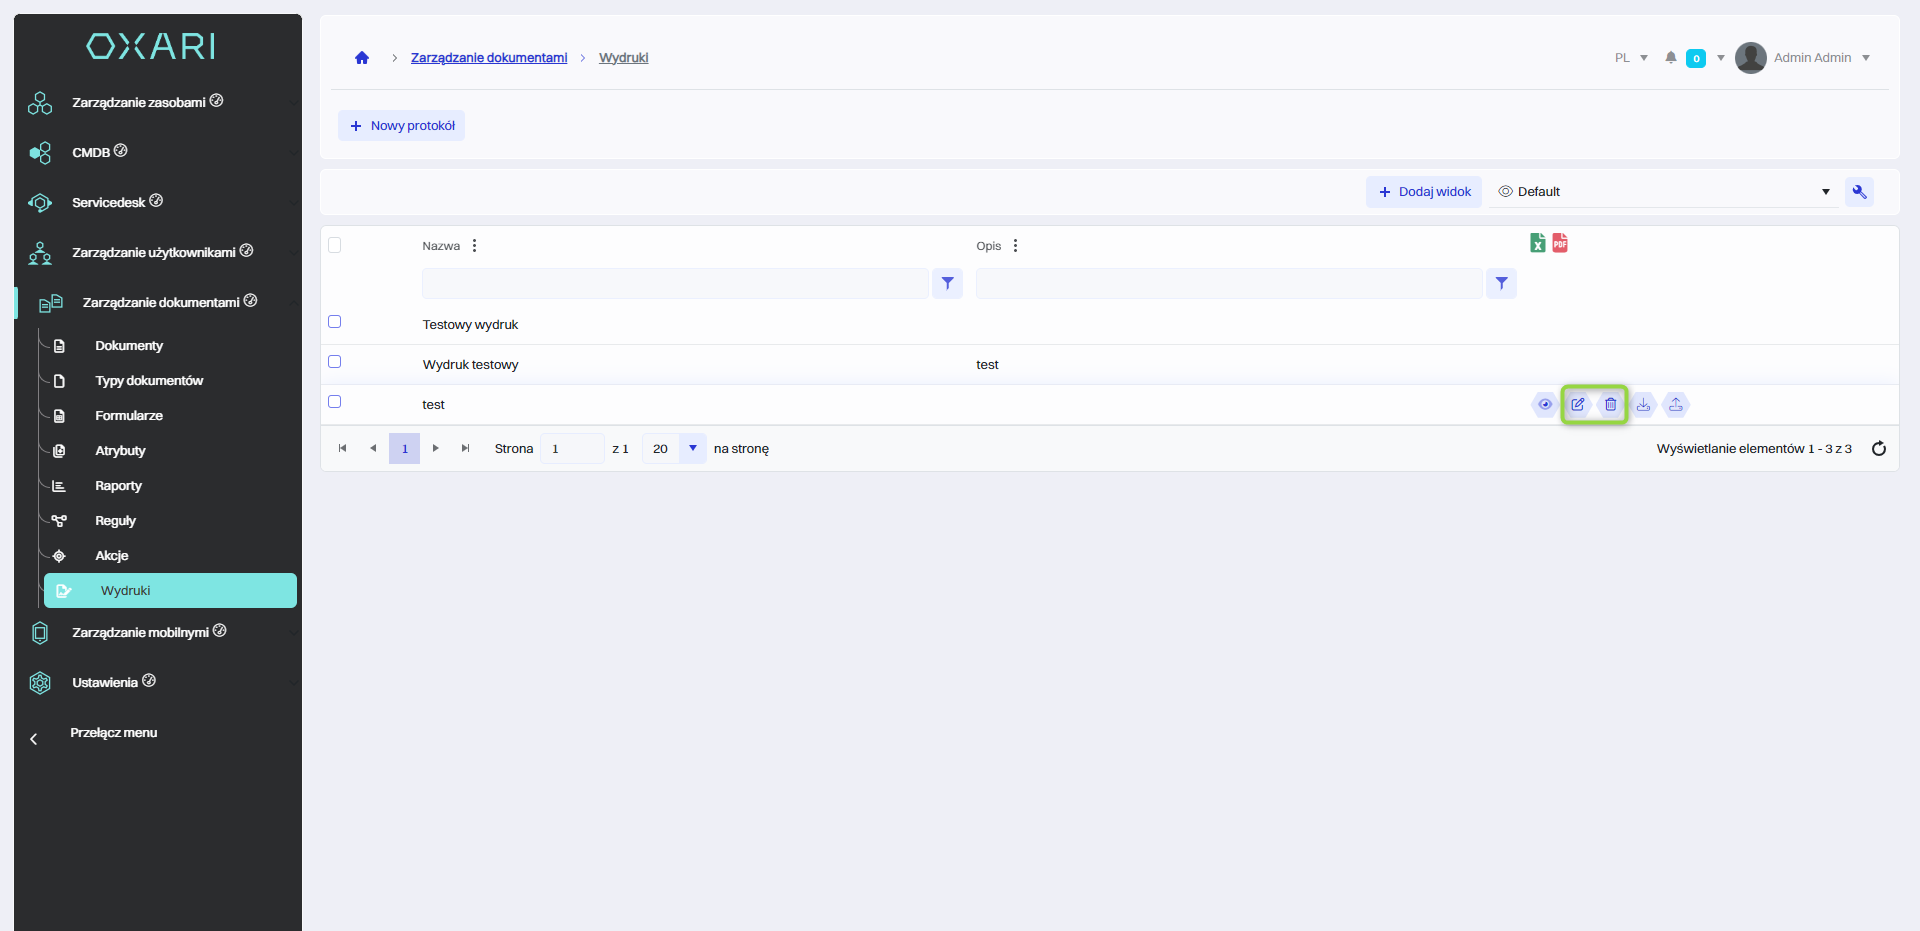Open the items per page dropdown
The height and width of the screenshot is (931, 1920).
[692, 449]
